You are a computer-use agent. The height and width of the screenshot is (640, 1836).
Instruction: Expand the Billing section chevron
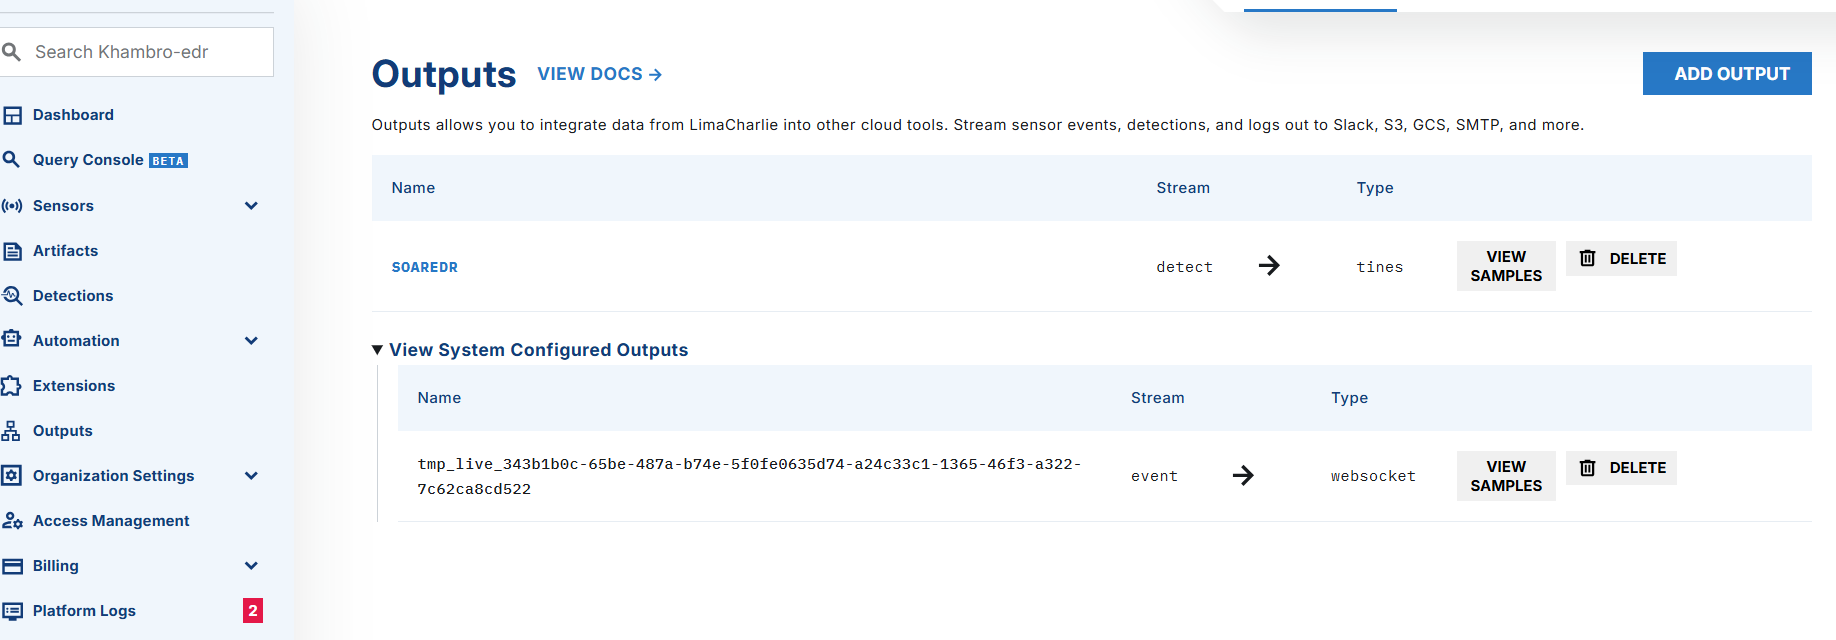coord(251,566)
